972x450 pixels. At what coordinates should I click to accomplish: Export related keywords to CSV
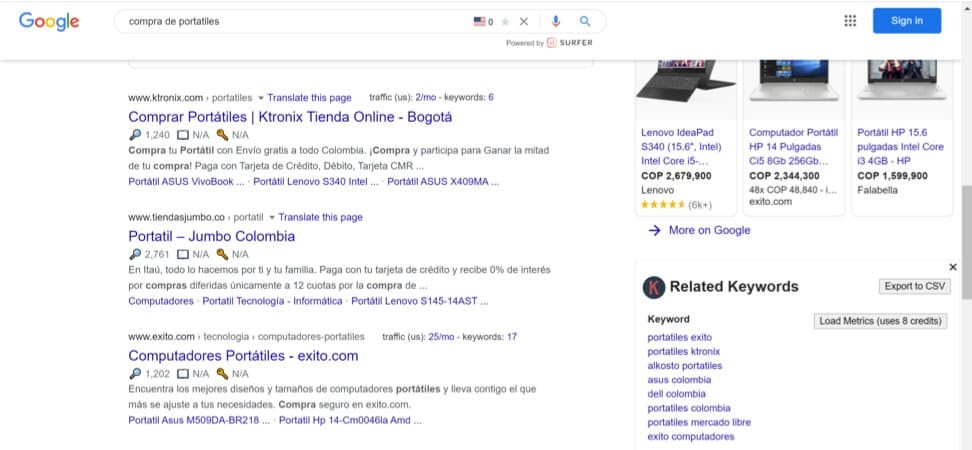(914, 286)
